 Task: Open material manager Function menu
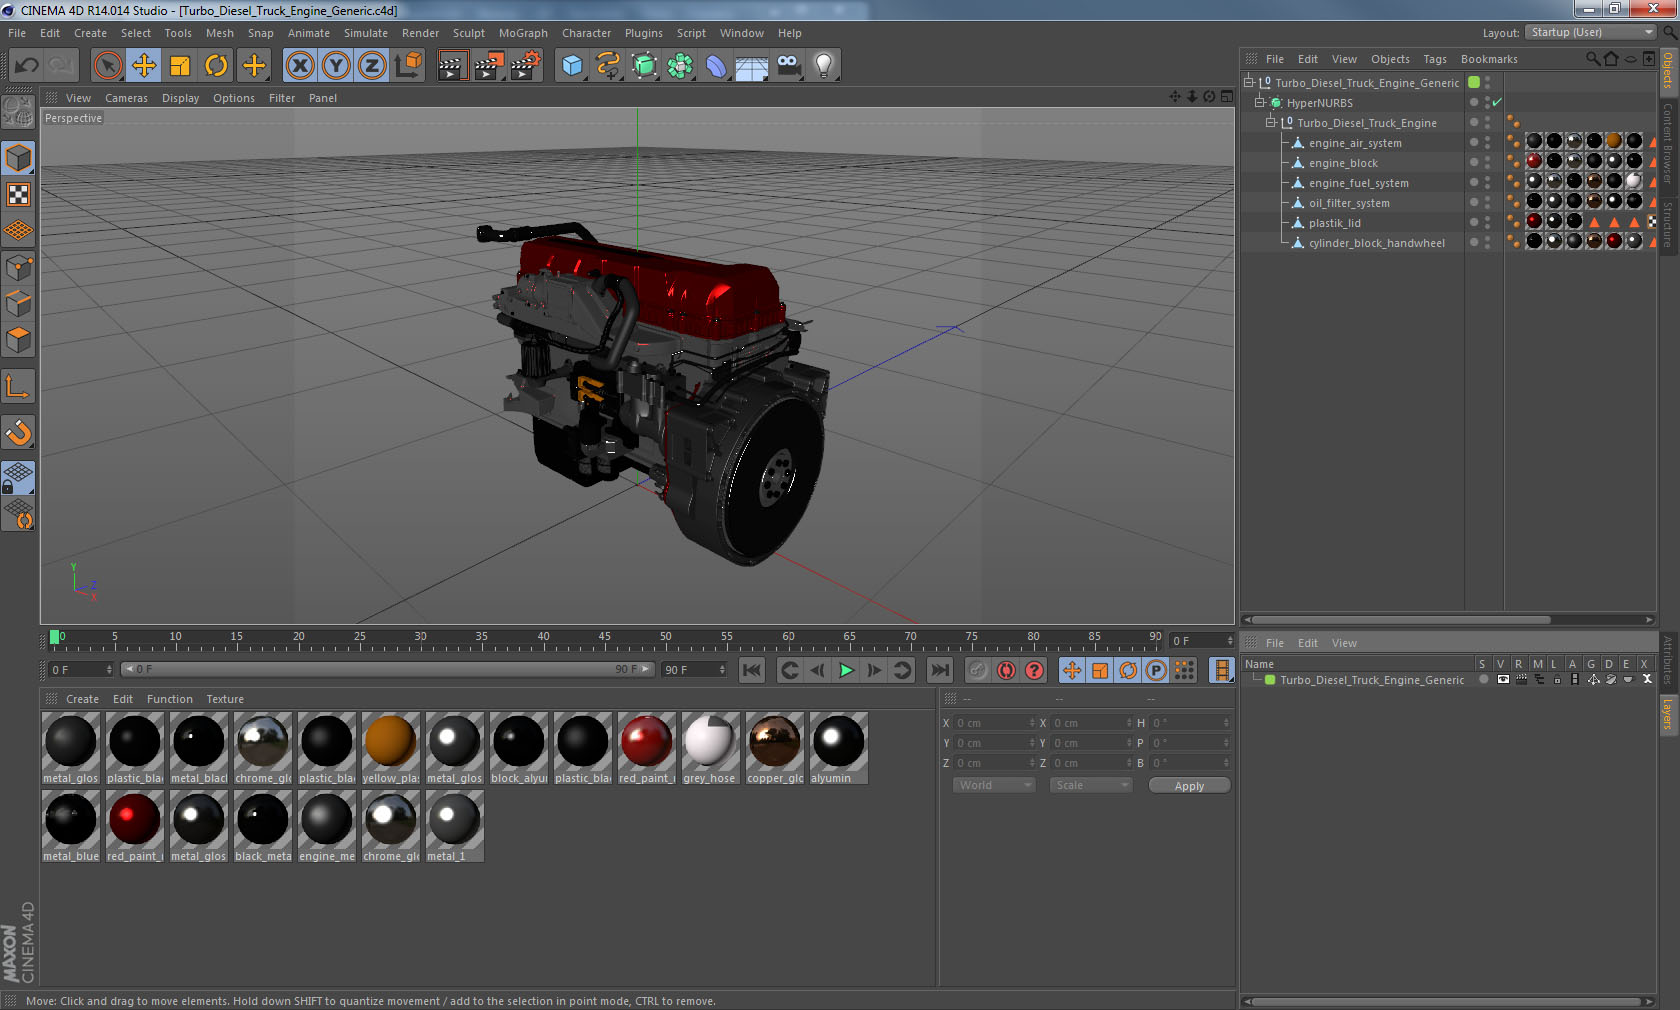[170, 699]
